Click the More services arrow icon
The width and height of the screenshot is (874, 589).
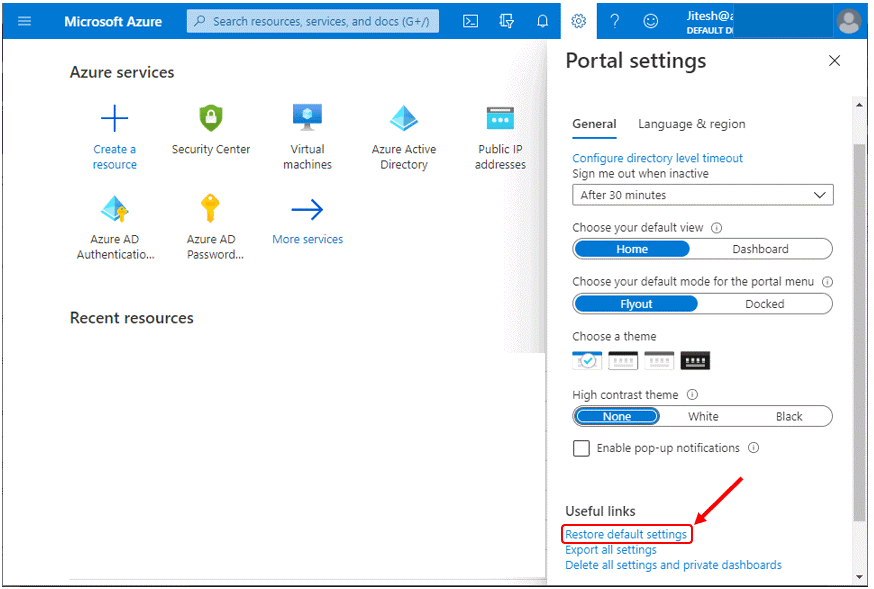[x=307, y=210]
